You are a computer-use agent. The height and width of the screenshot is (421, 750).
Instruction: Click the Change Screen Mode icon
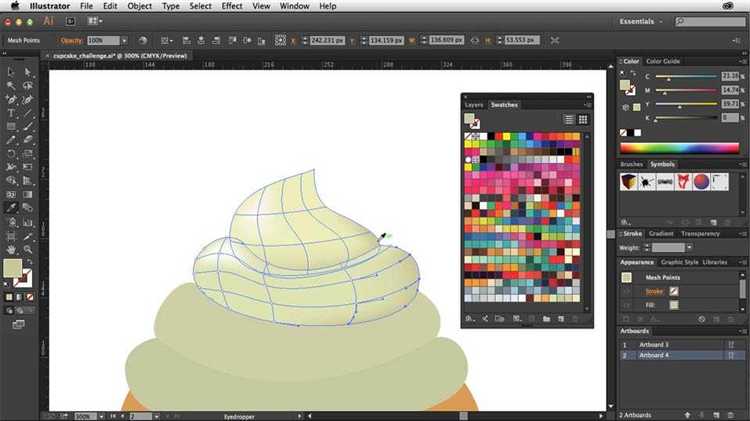(19, 325)
